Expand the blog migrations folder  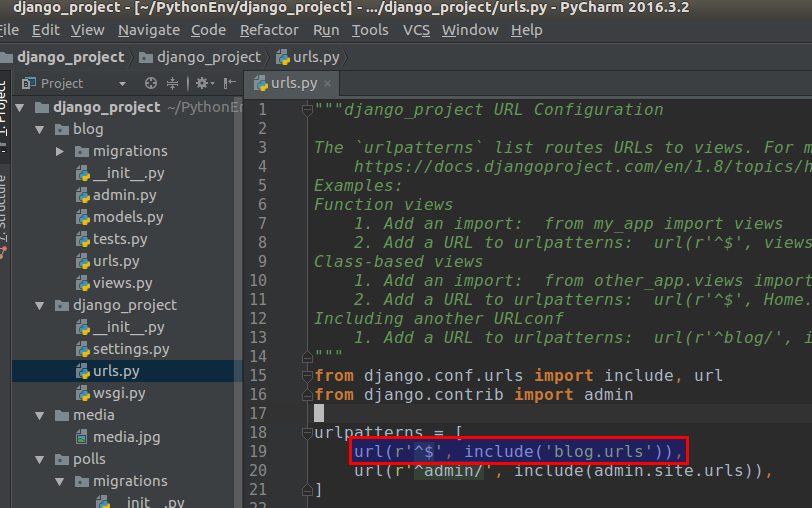(60, 151)
